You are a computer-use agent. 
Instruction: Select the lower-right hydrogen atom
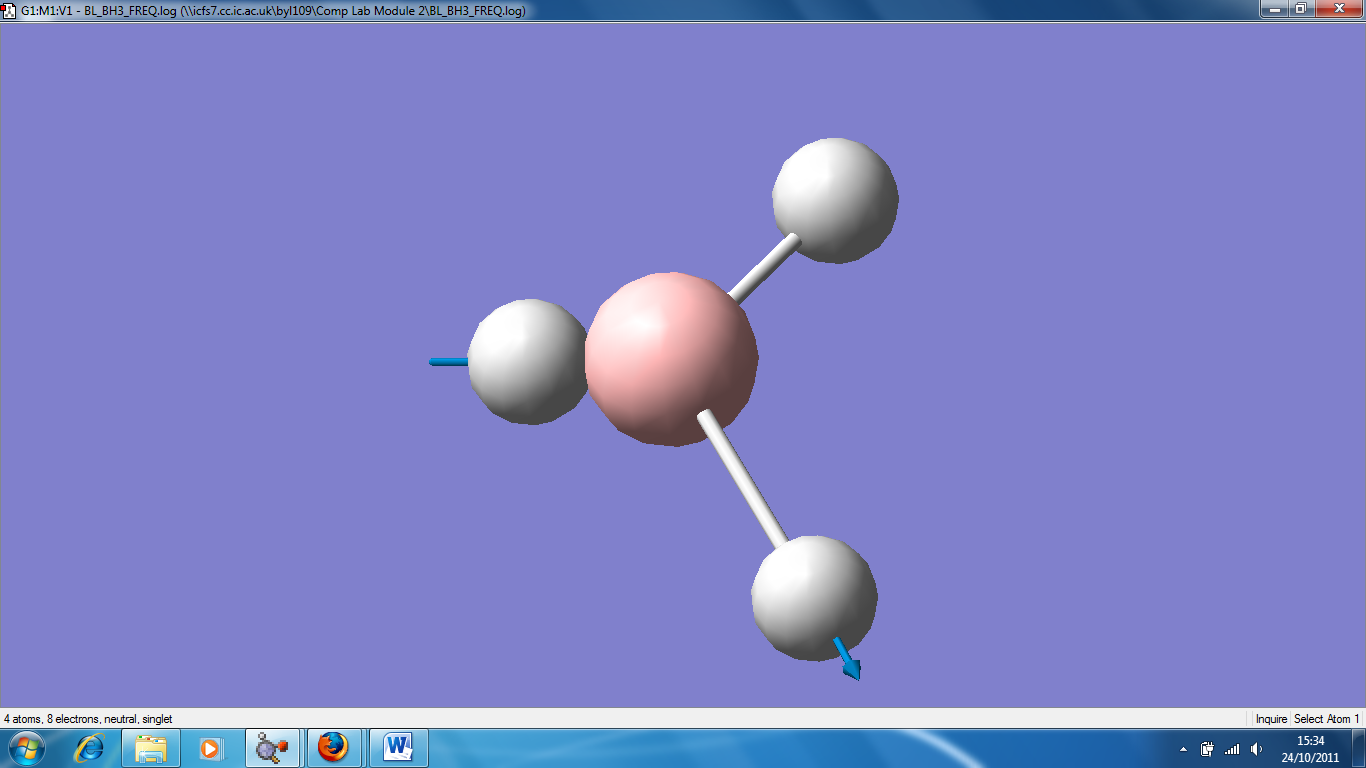coord(814,598)
